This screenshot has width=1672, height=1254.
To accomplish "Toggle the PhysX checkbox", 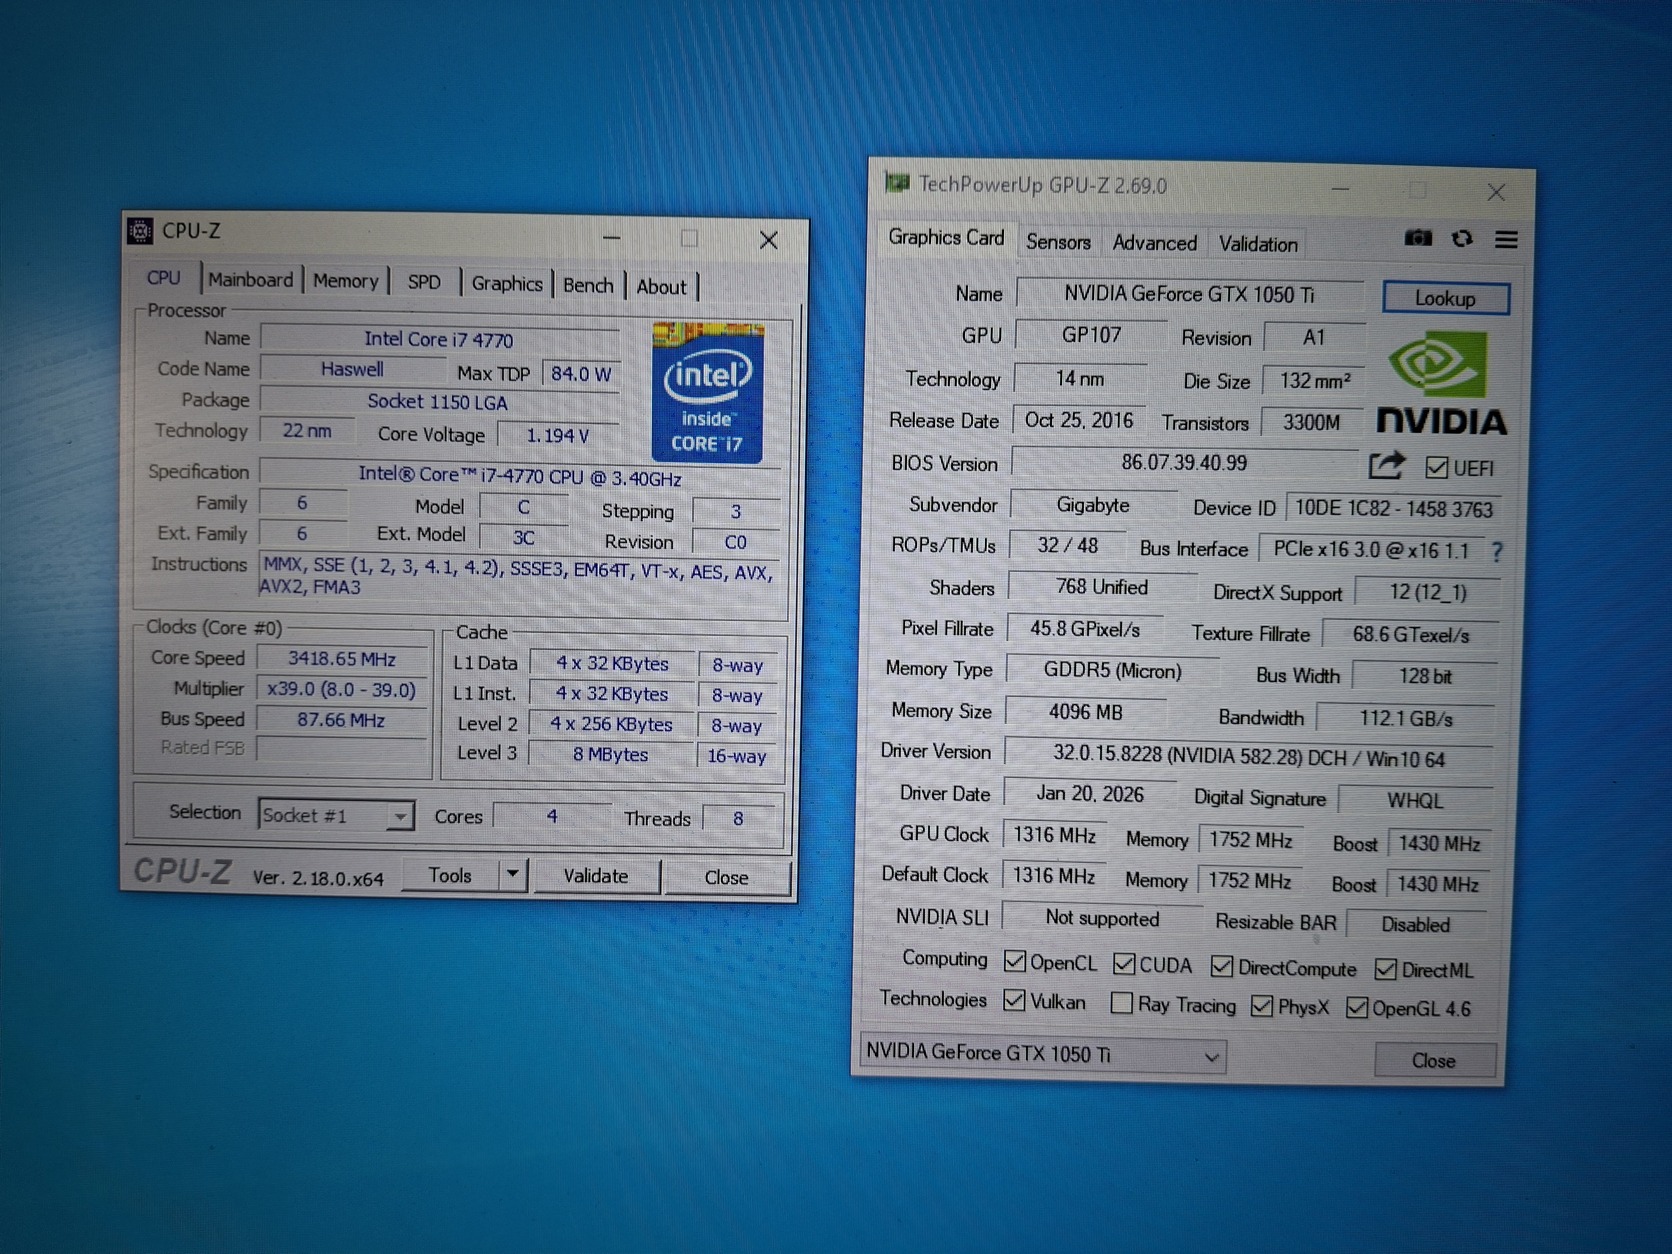I will [x=1262, y=1006].
